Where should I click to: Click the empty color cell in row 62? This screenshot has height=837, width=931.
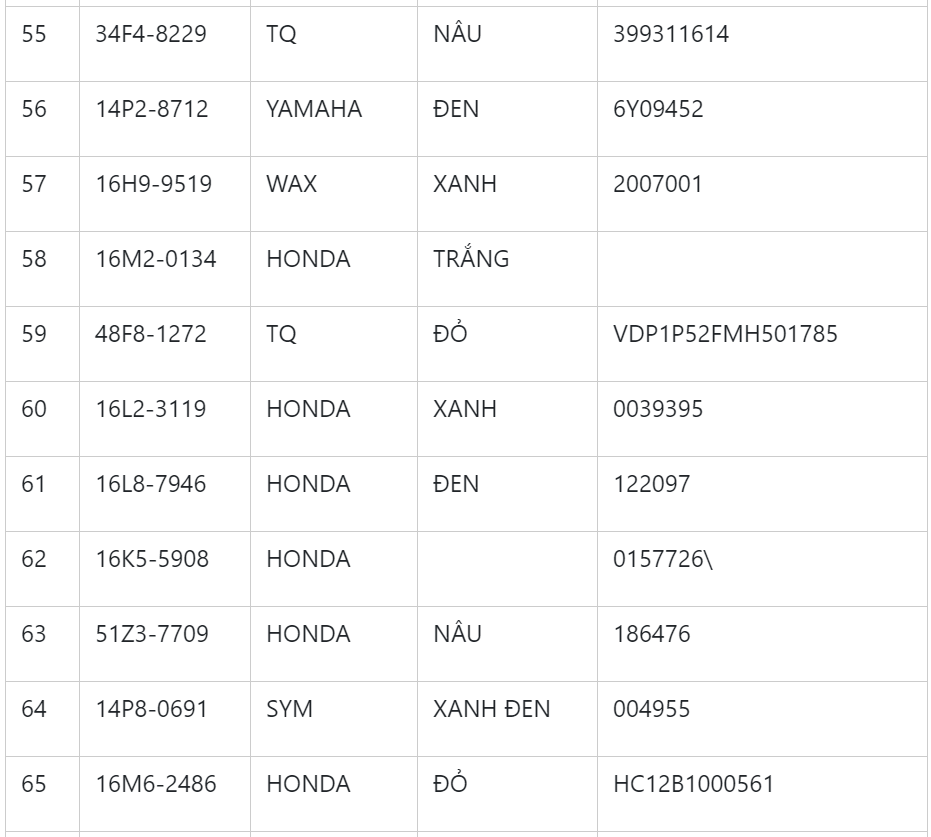click(507, 559)
